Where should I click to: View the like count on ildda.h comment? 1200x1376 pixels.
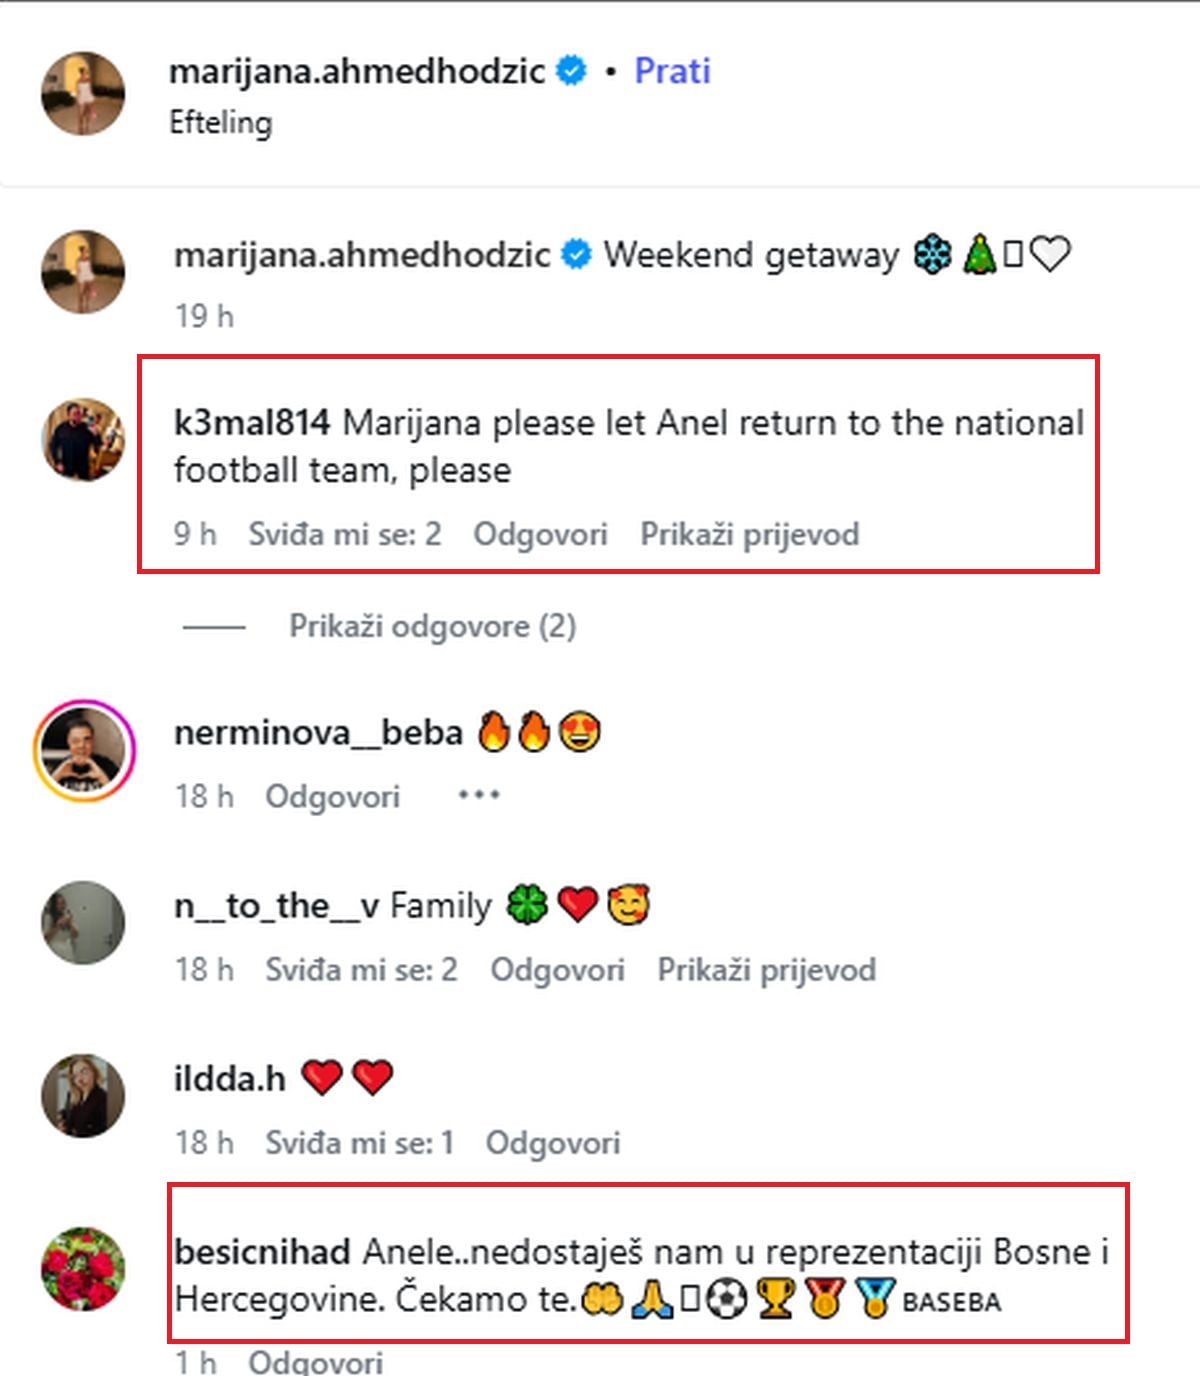click(359, 1143)
